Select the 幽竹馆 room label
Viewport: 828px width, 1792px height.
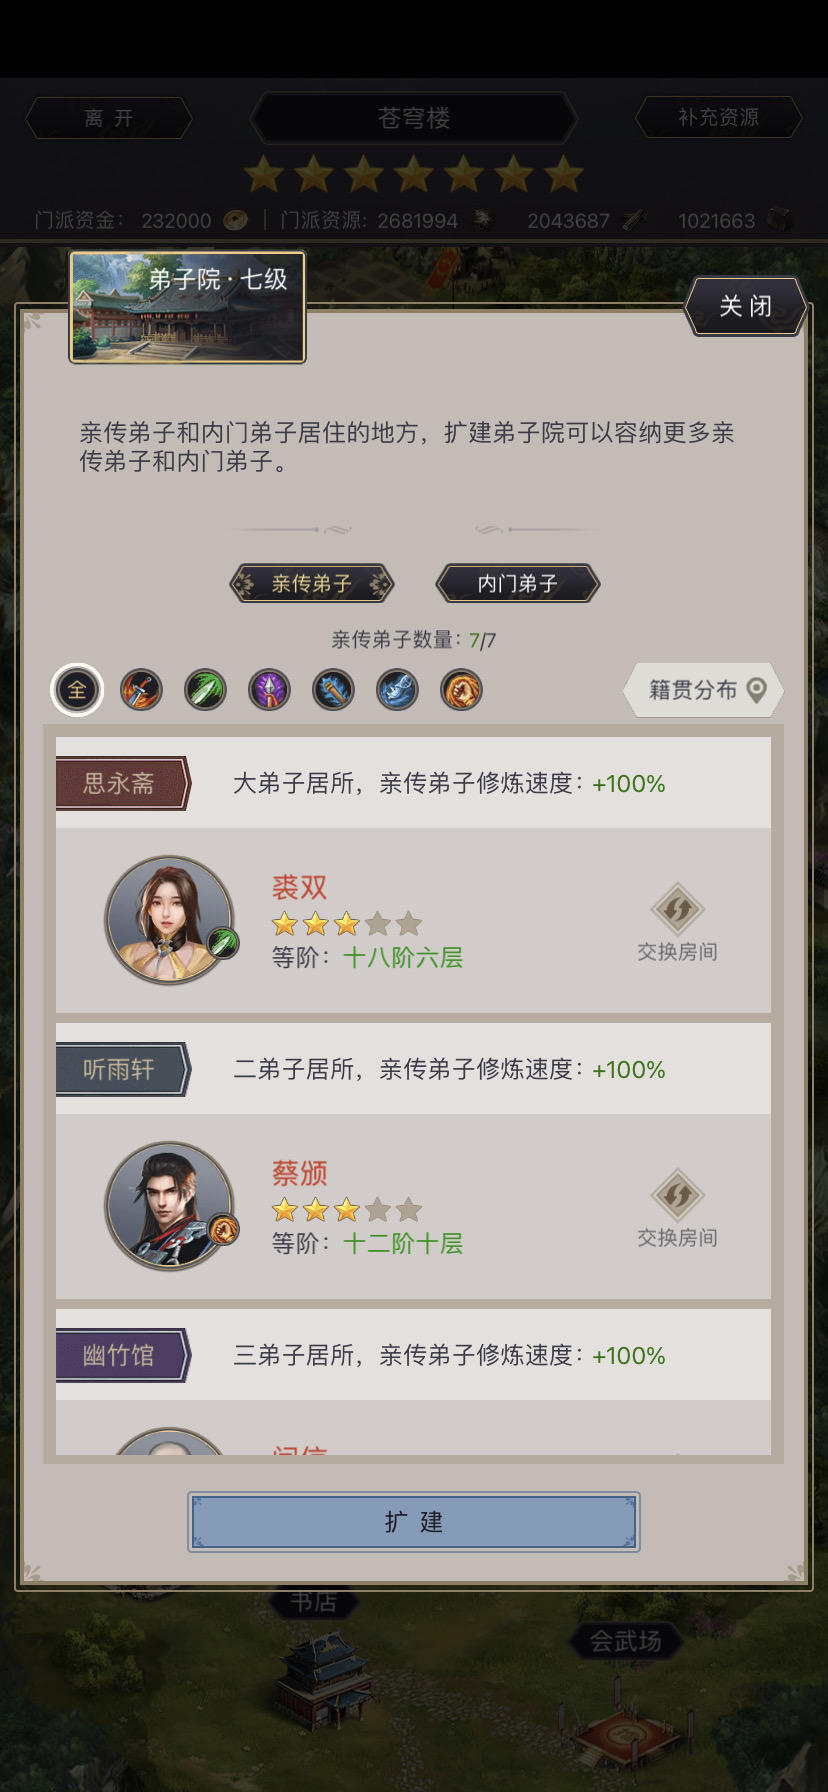click(122, 1355)
